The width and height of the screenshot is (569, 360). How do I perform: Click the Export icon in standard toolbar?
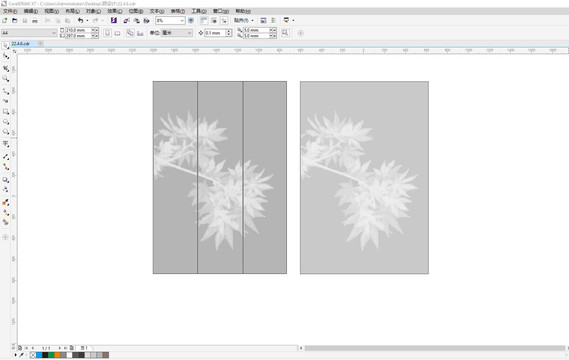point(136,21)
